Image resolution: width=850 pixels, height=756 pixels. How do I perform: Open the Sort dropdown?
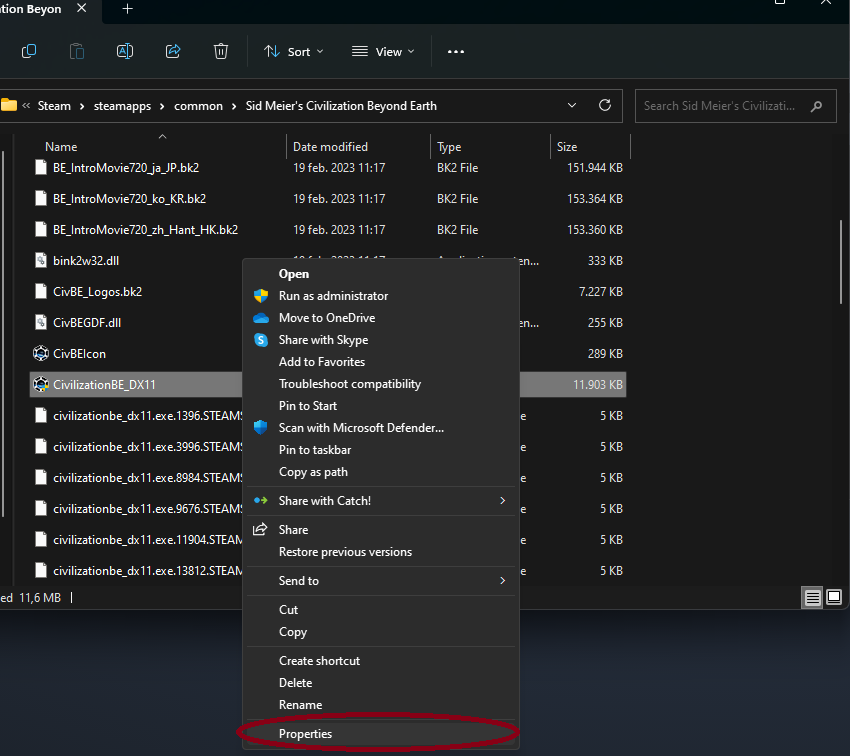point(293,51)
